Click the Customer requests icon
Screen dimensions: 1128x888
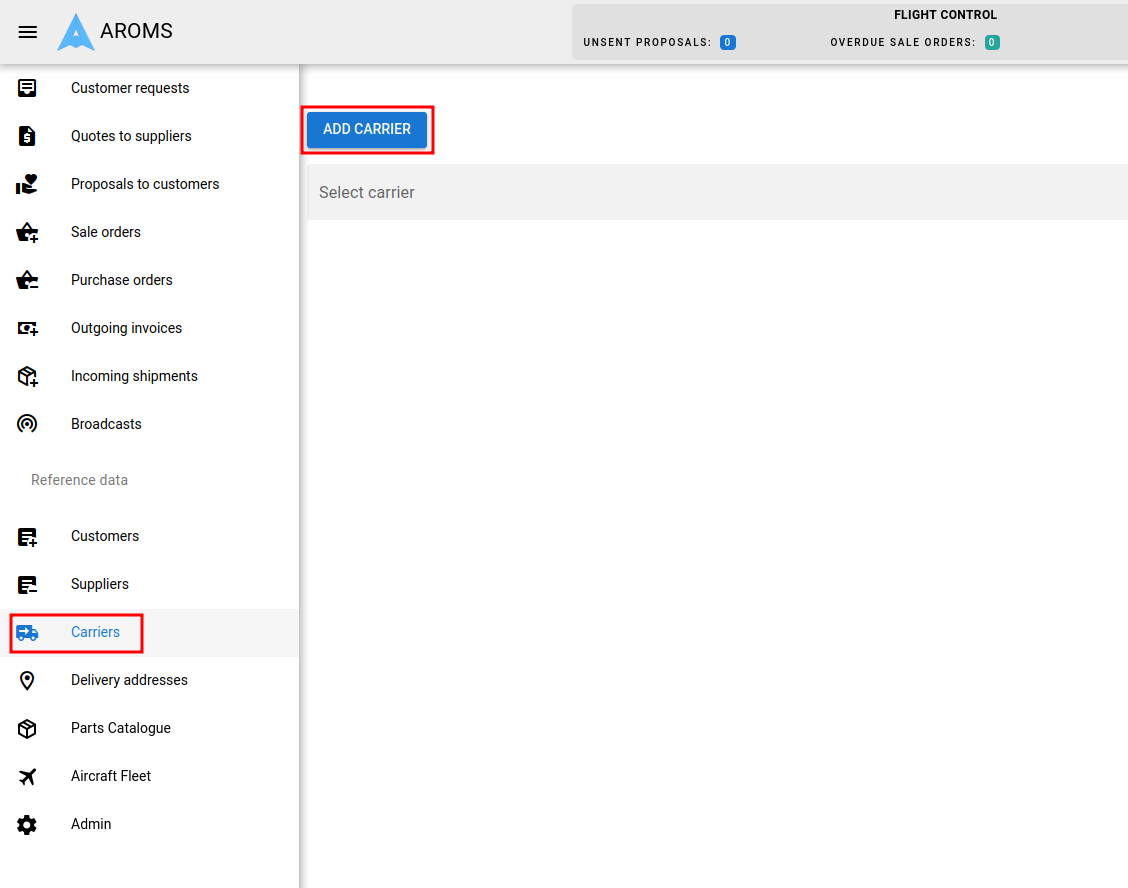[x=27, y=88]
